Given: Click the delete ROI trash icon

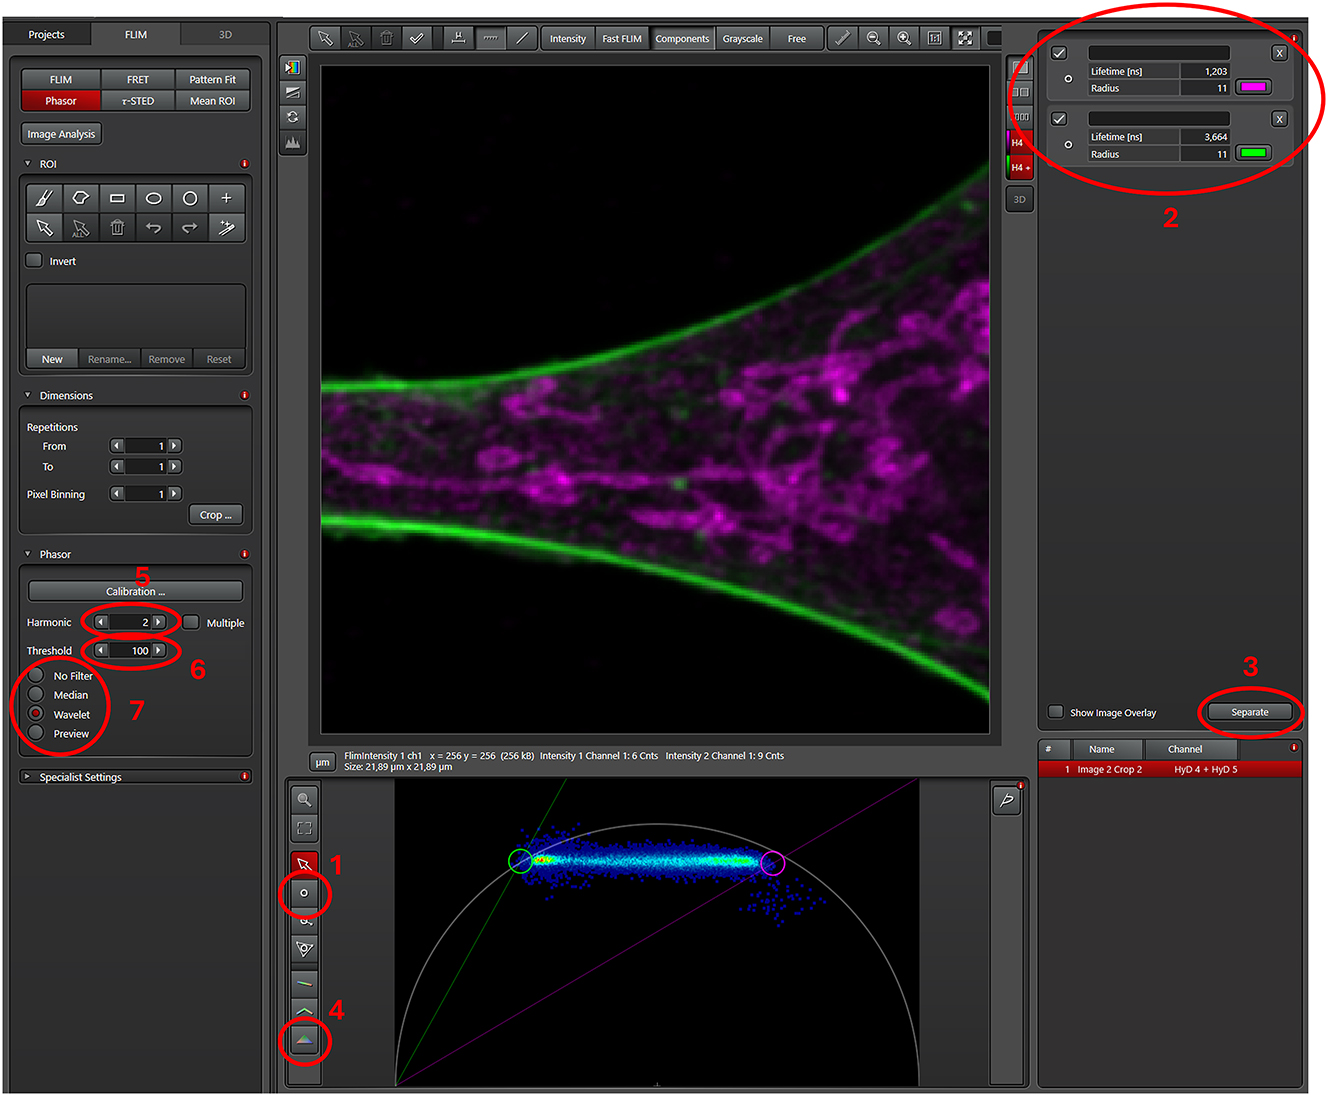Looking at the screenshot, I should tap(117, 228).
